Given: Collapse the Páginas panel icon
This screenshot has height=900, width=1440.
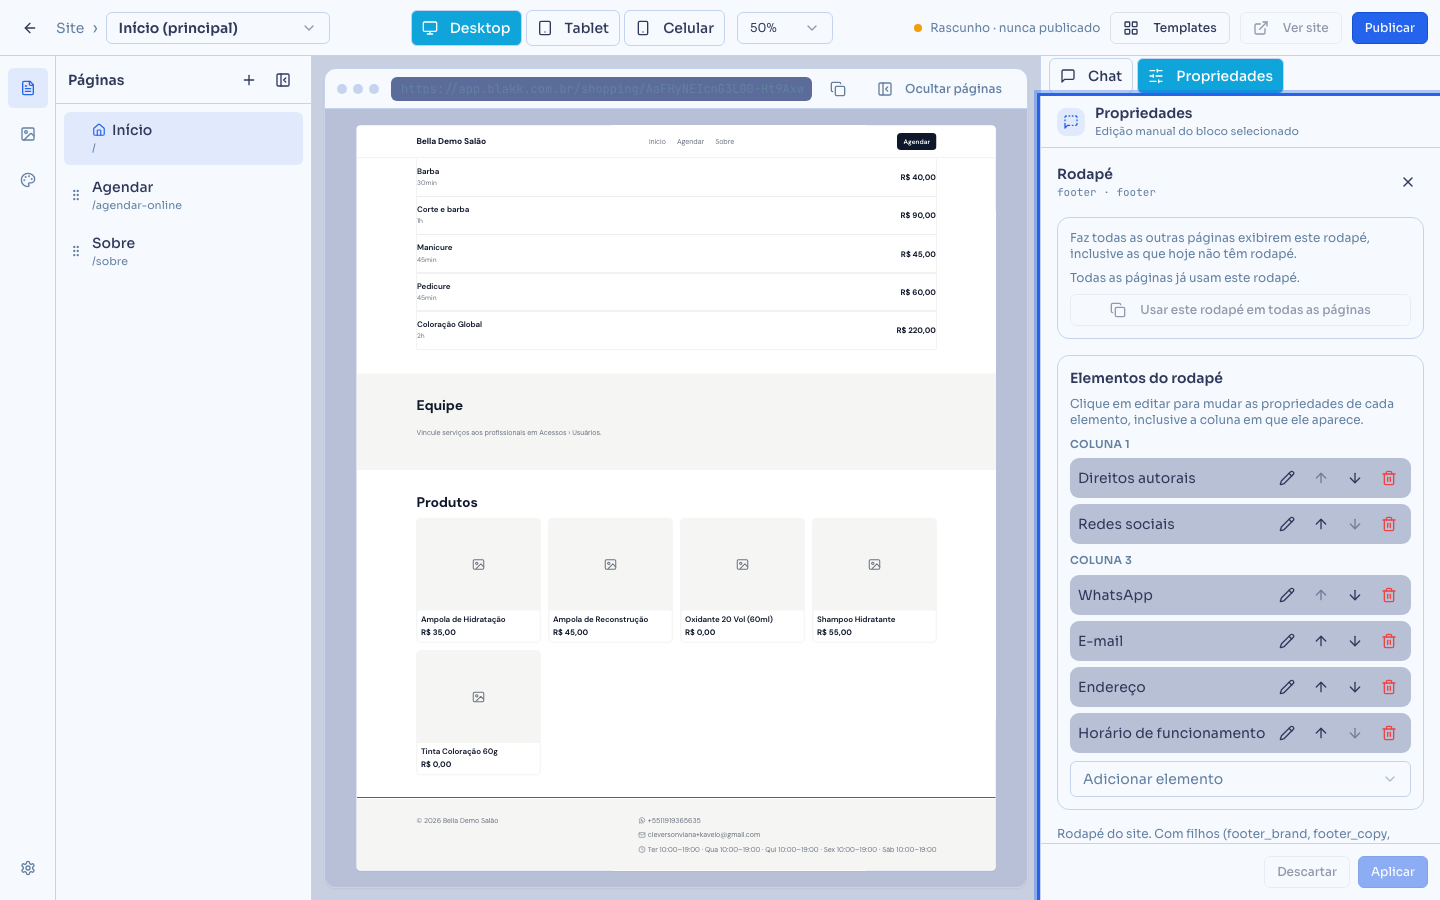Looking at the screenshot, I should (x=283, y=80).
